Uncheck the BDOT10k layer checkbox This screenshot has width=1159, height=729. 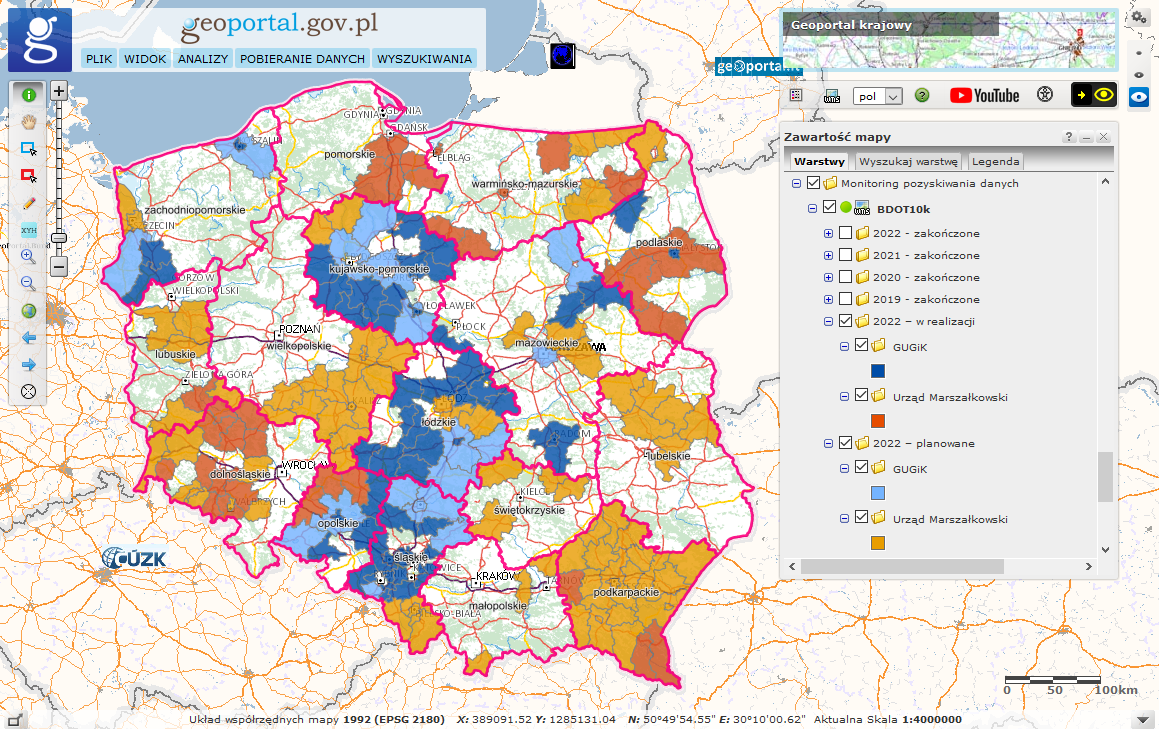point(829,208)
